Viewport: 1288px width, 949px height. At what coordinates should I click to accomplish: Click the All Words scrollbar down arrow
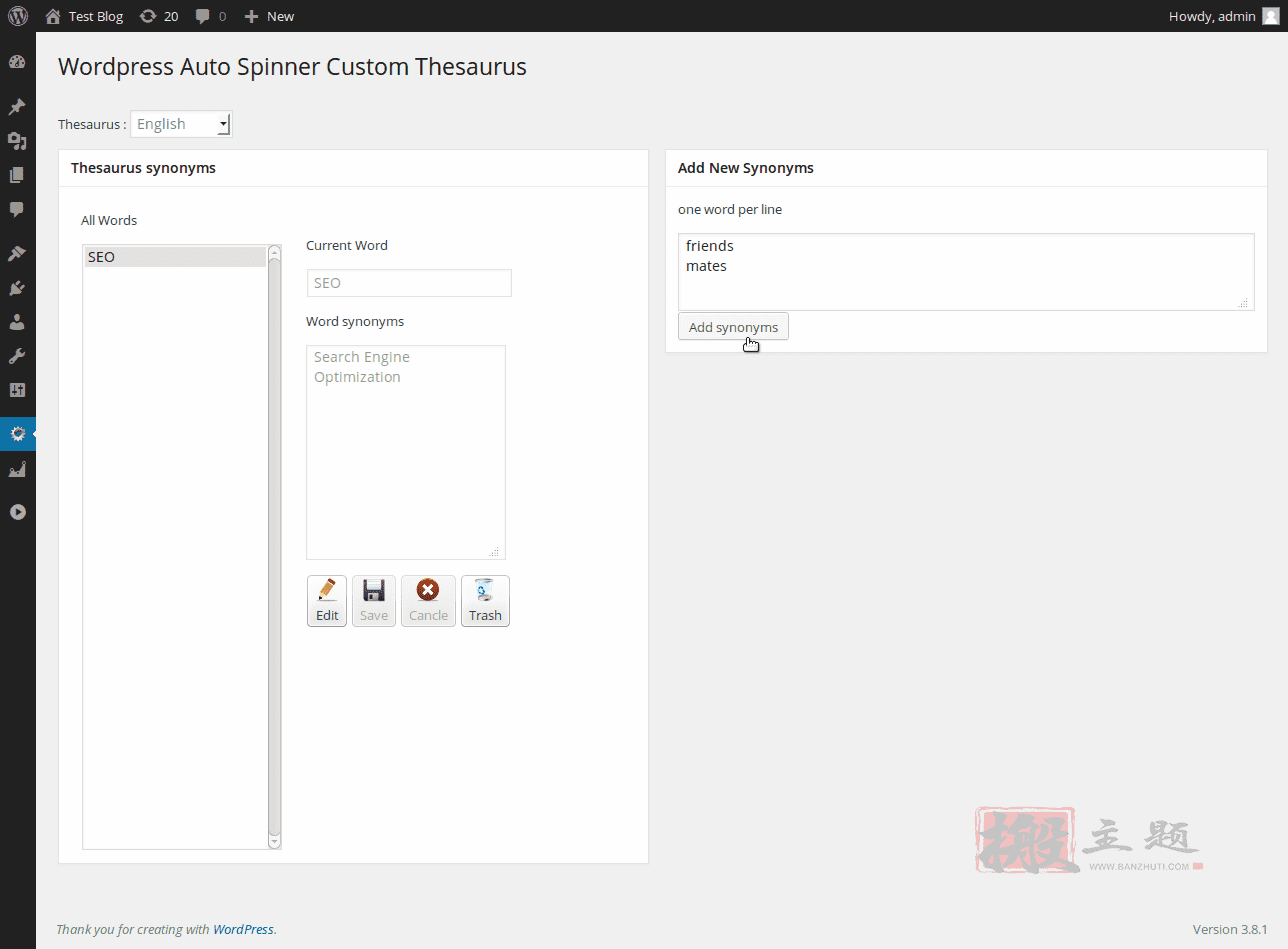pos(275,843)
